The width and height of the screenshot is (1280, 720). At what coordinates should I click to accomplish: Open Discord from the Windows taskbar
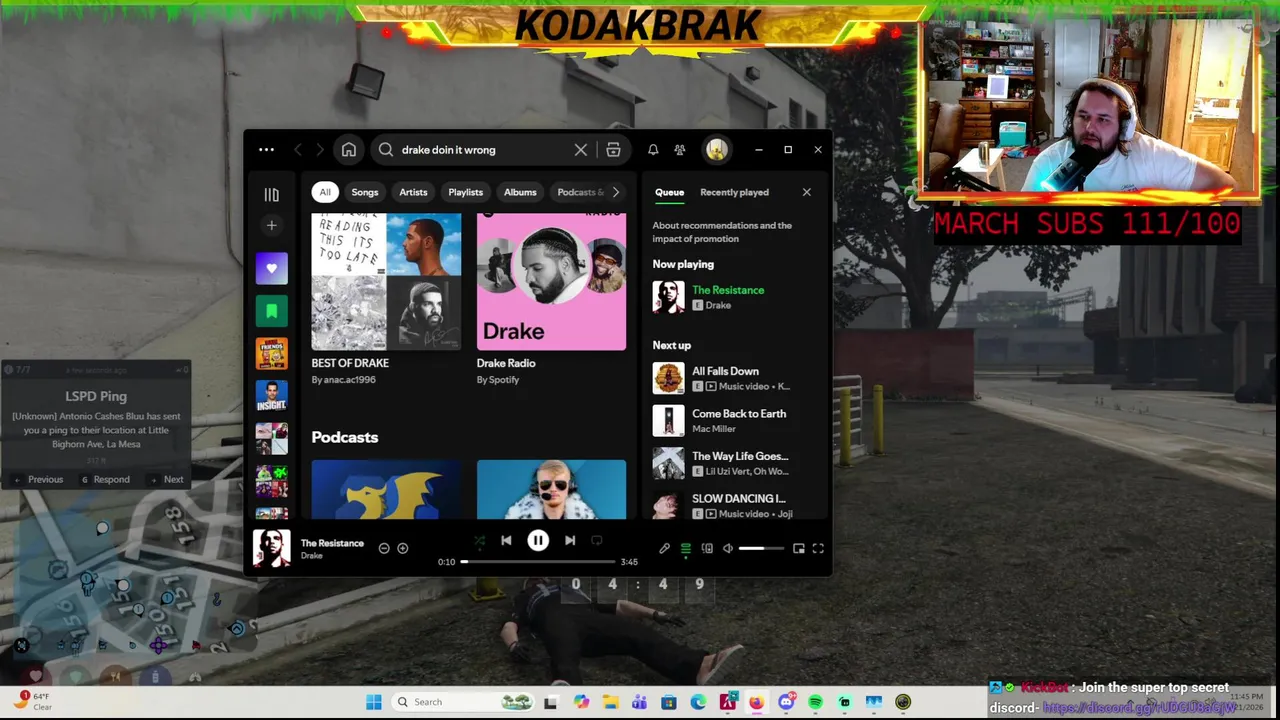coord(786,702)
